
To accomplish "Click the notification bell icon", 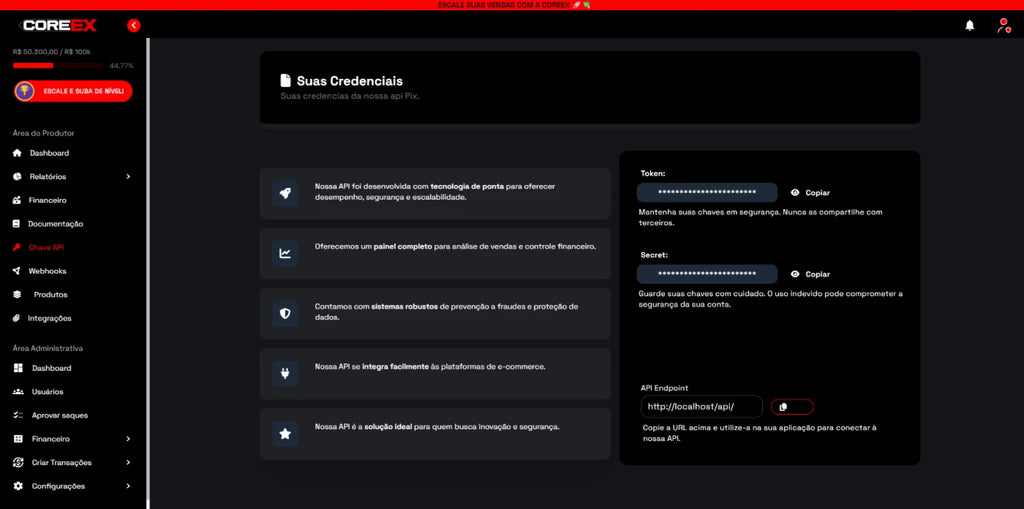I will click(x=969, y=25).
